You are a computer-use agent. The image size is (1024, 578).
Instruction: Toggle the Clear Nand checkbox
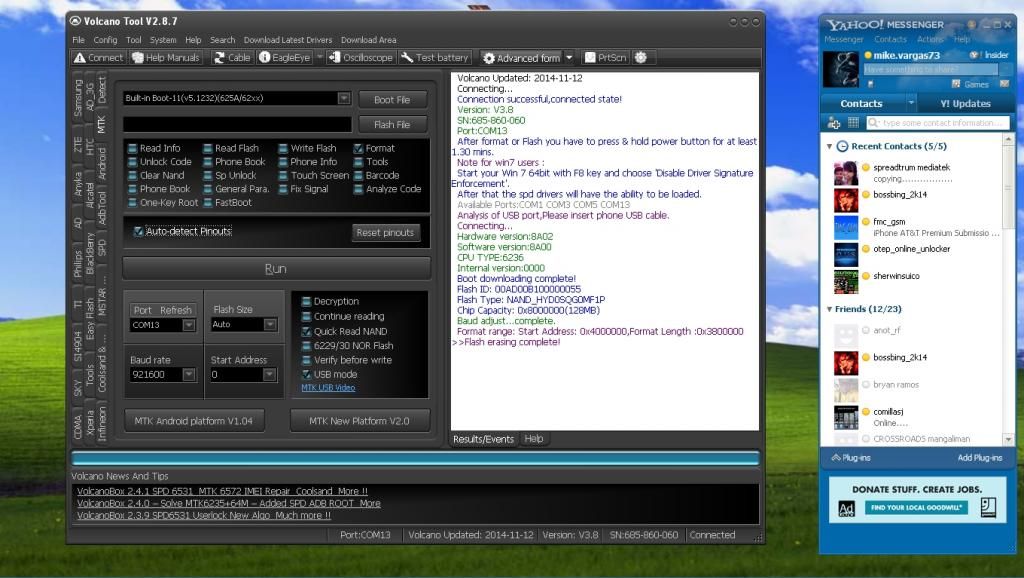(x=133, y=176)
